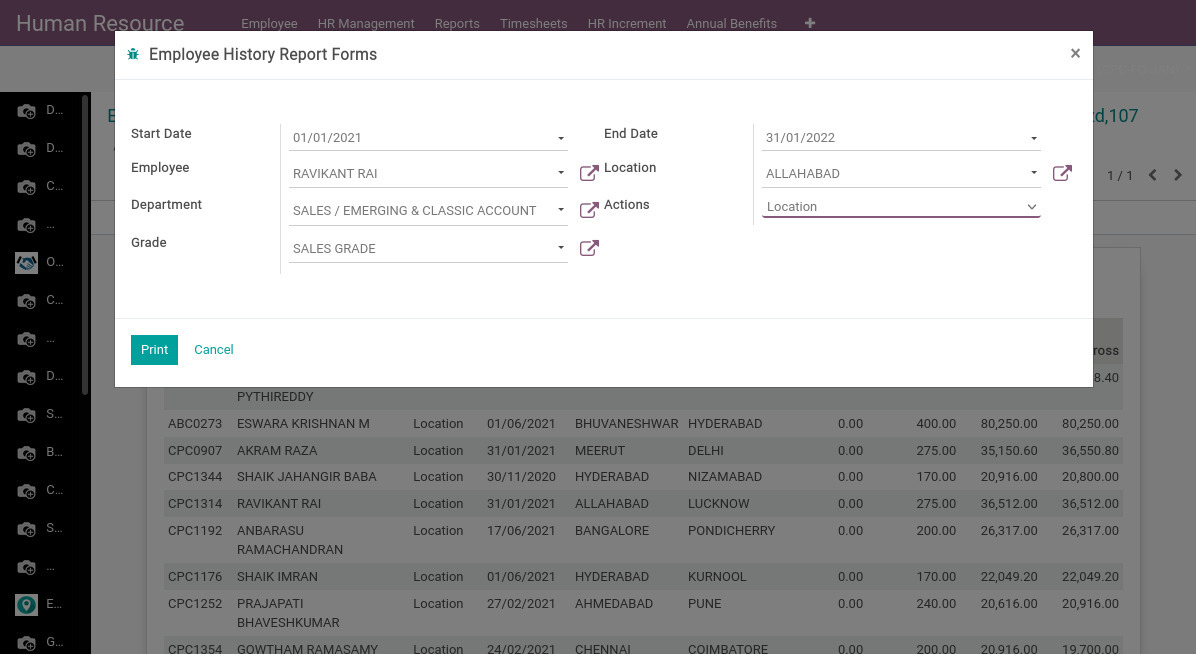Open the Reports menu
Image resolution: width=1196 pixels, height=654 pixels.
click(x=457, y=23)
